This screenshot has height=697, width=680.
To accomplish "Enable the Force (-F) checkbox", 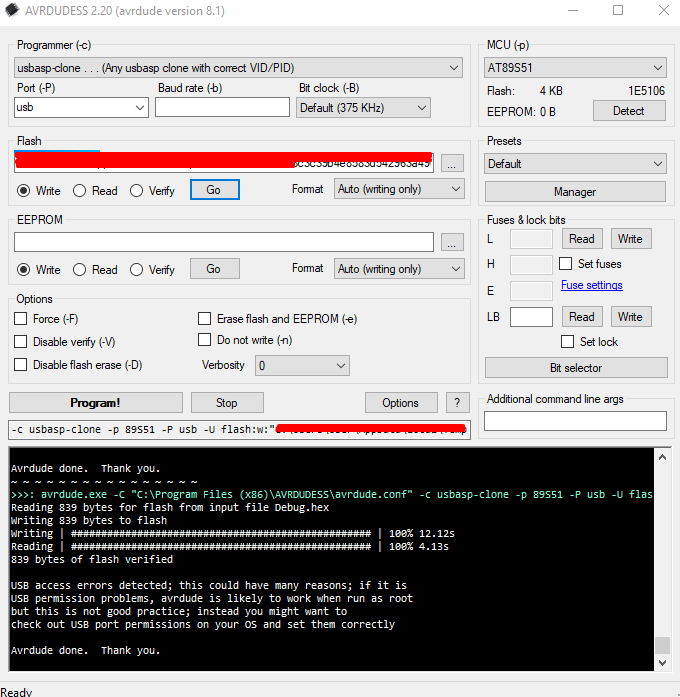I will 21,319.
